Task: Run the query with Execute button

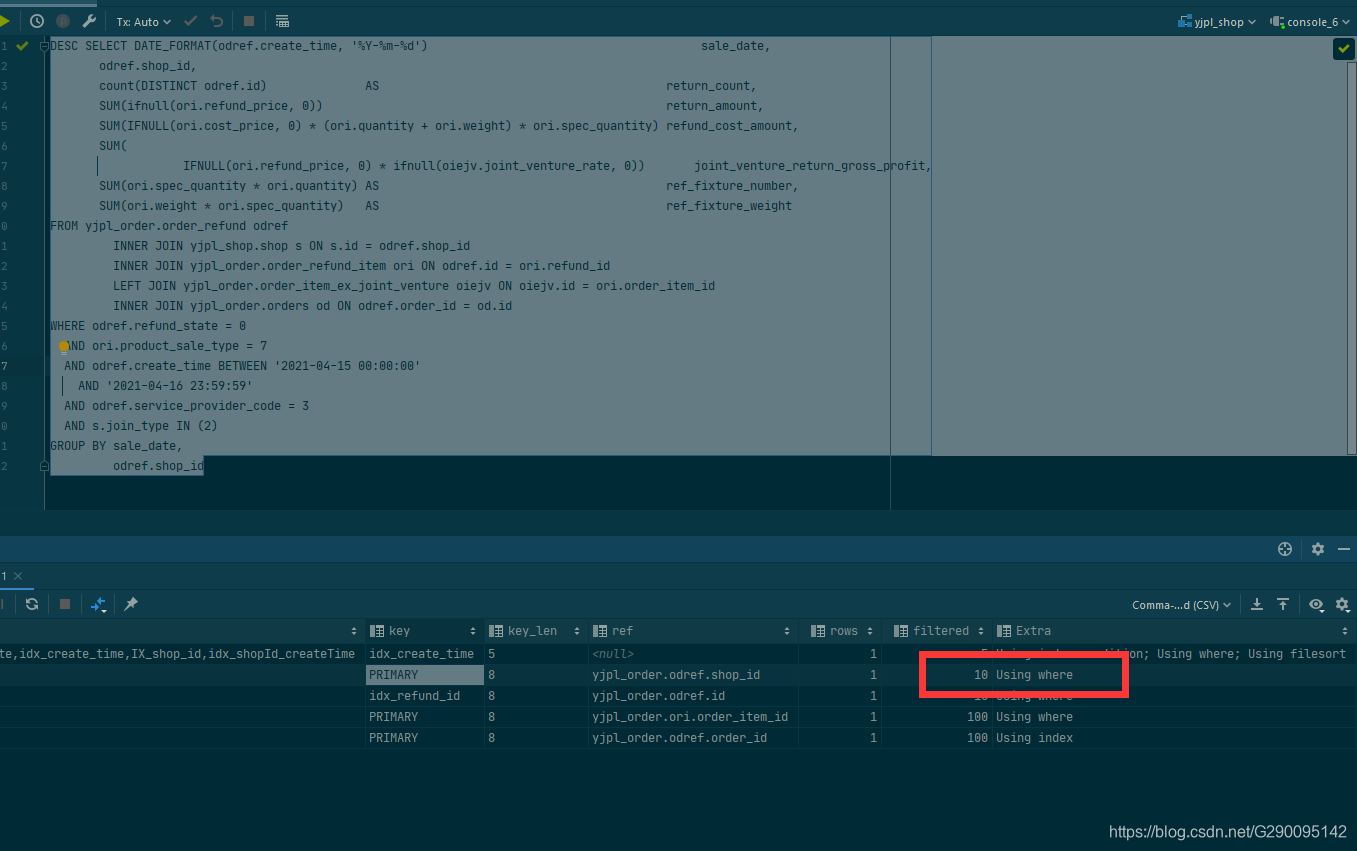Action: point(5,20)
